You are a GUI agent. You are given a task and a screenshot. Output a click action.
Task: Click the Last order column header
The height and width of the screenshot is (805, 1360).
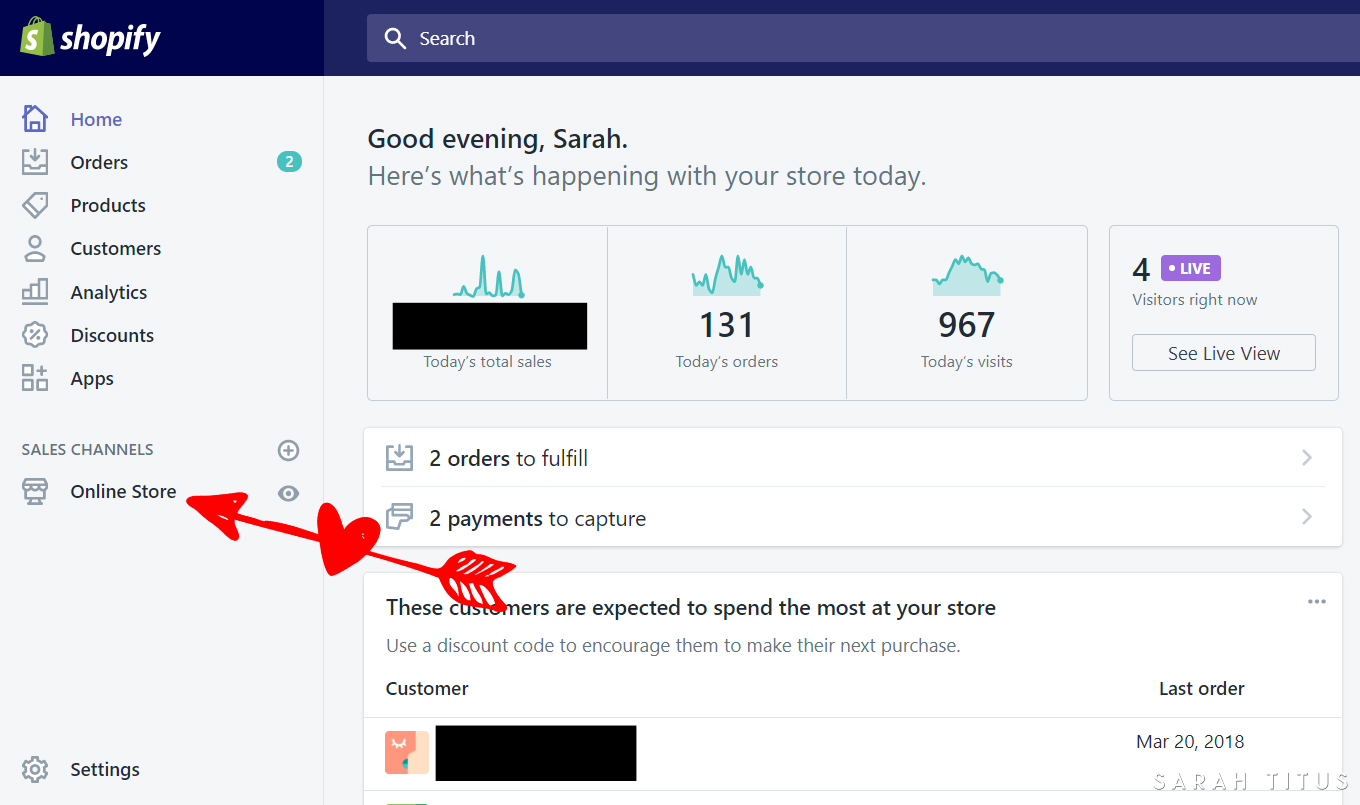(1202, 688)
